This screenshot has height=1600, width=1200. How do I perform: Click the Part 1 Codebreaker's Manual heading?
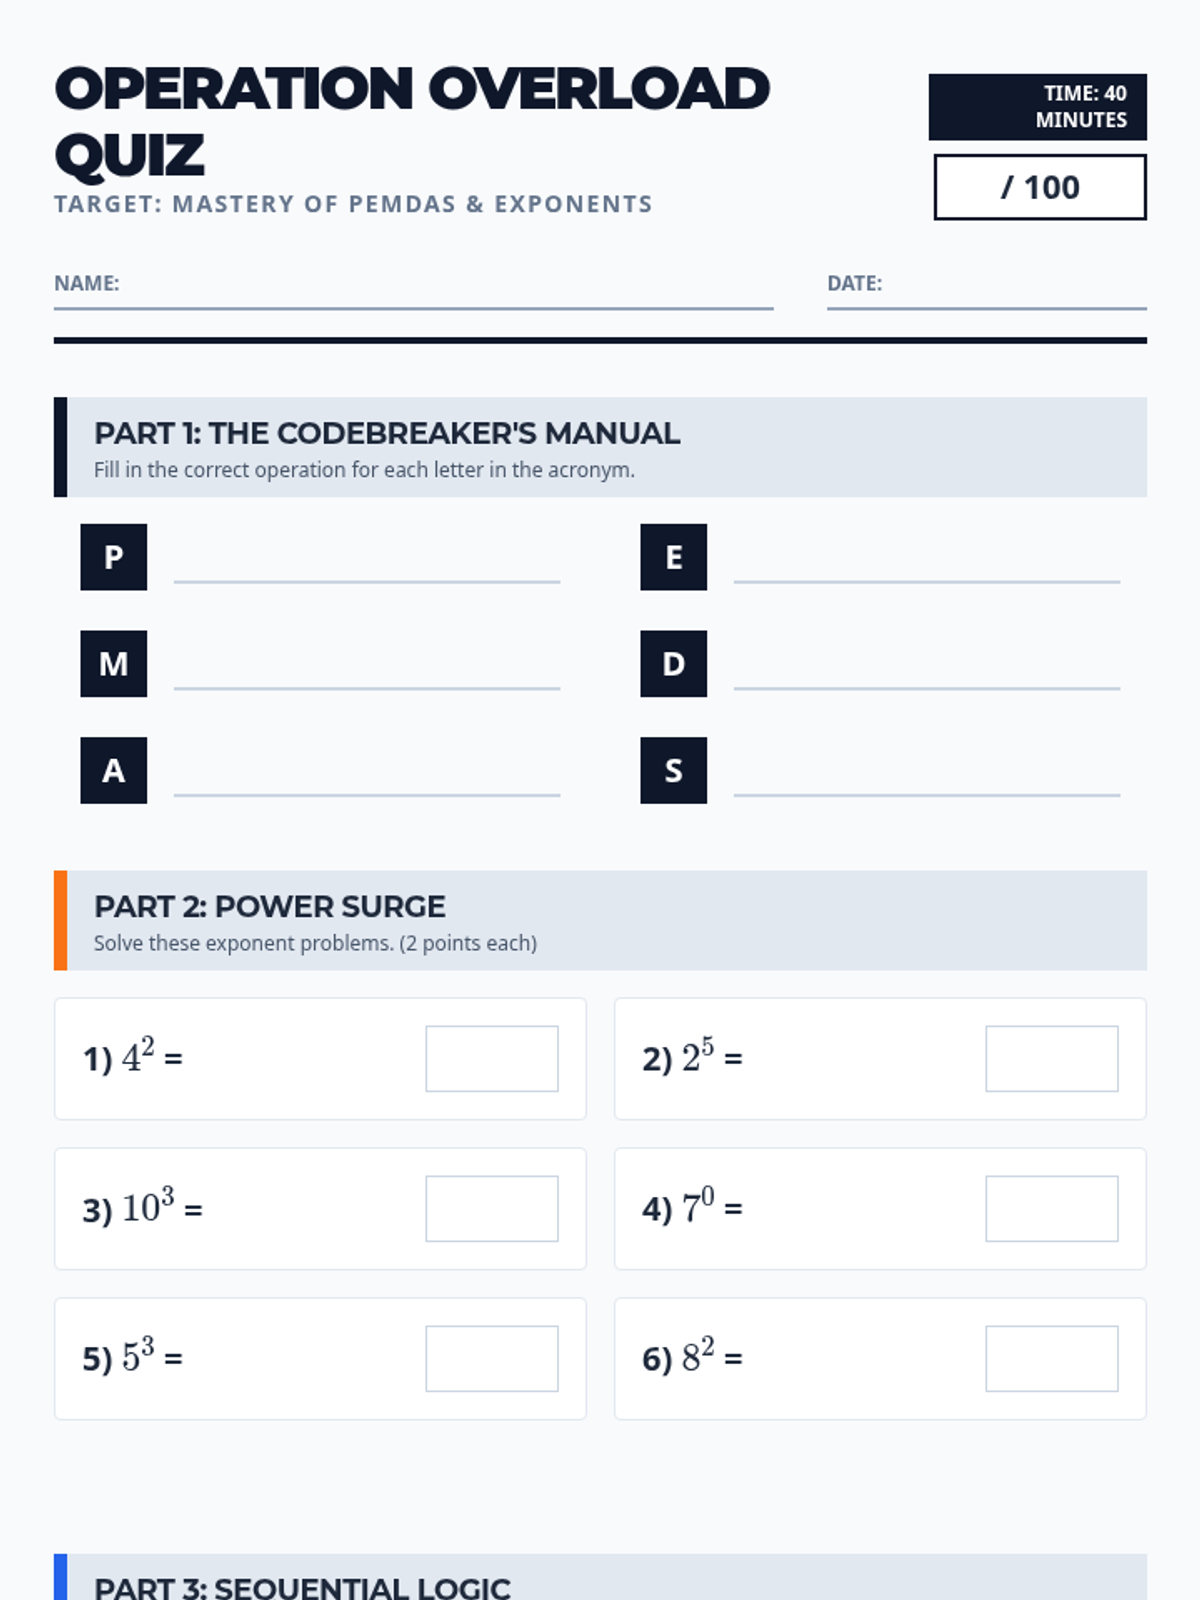[x=387, y=433]
